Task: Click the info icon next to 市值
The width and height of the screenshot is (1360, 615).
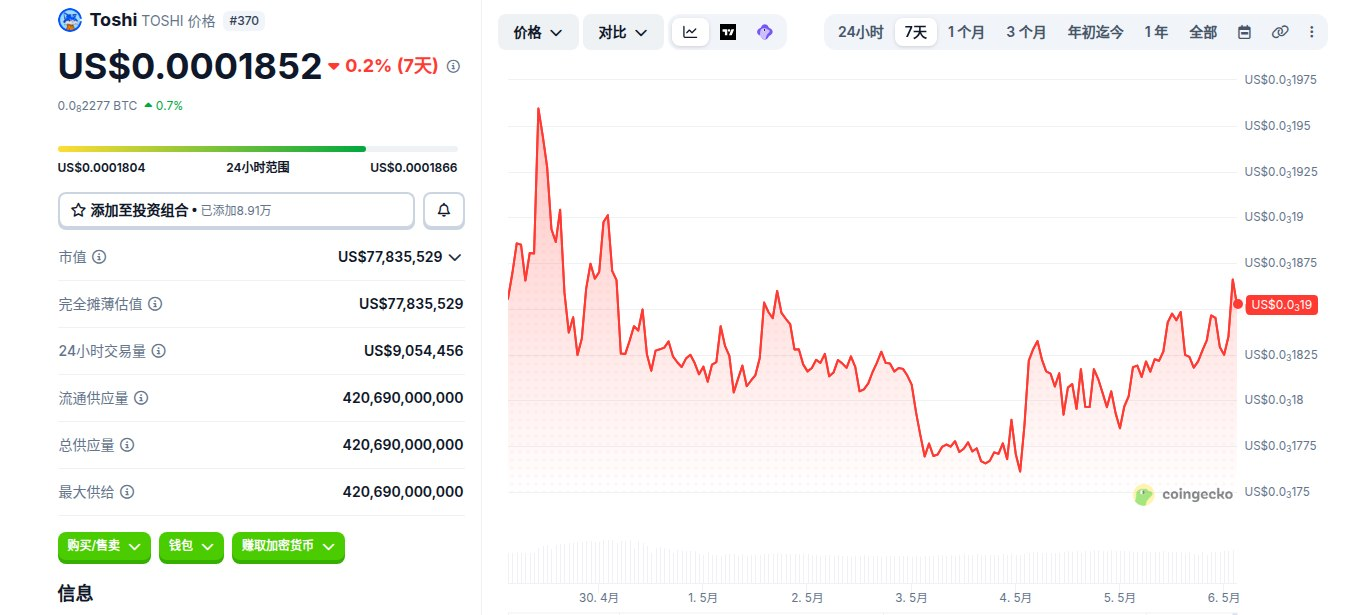Action: (99, 257)
